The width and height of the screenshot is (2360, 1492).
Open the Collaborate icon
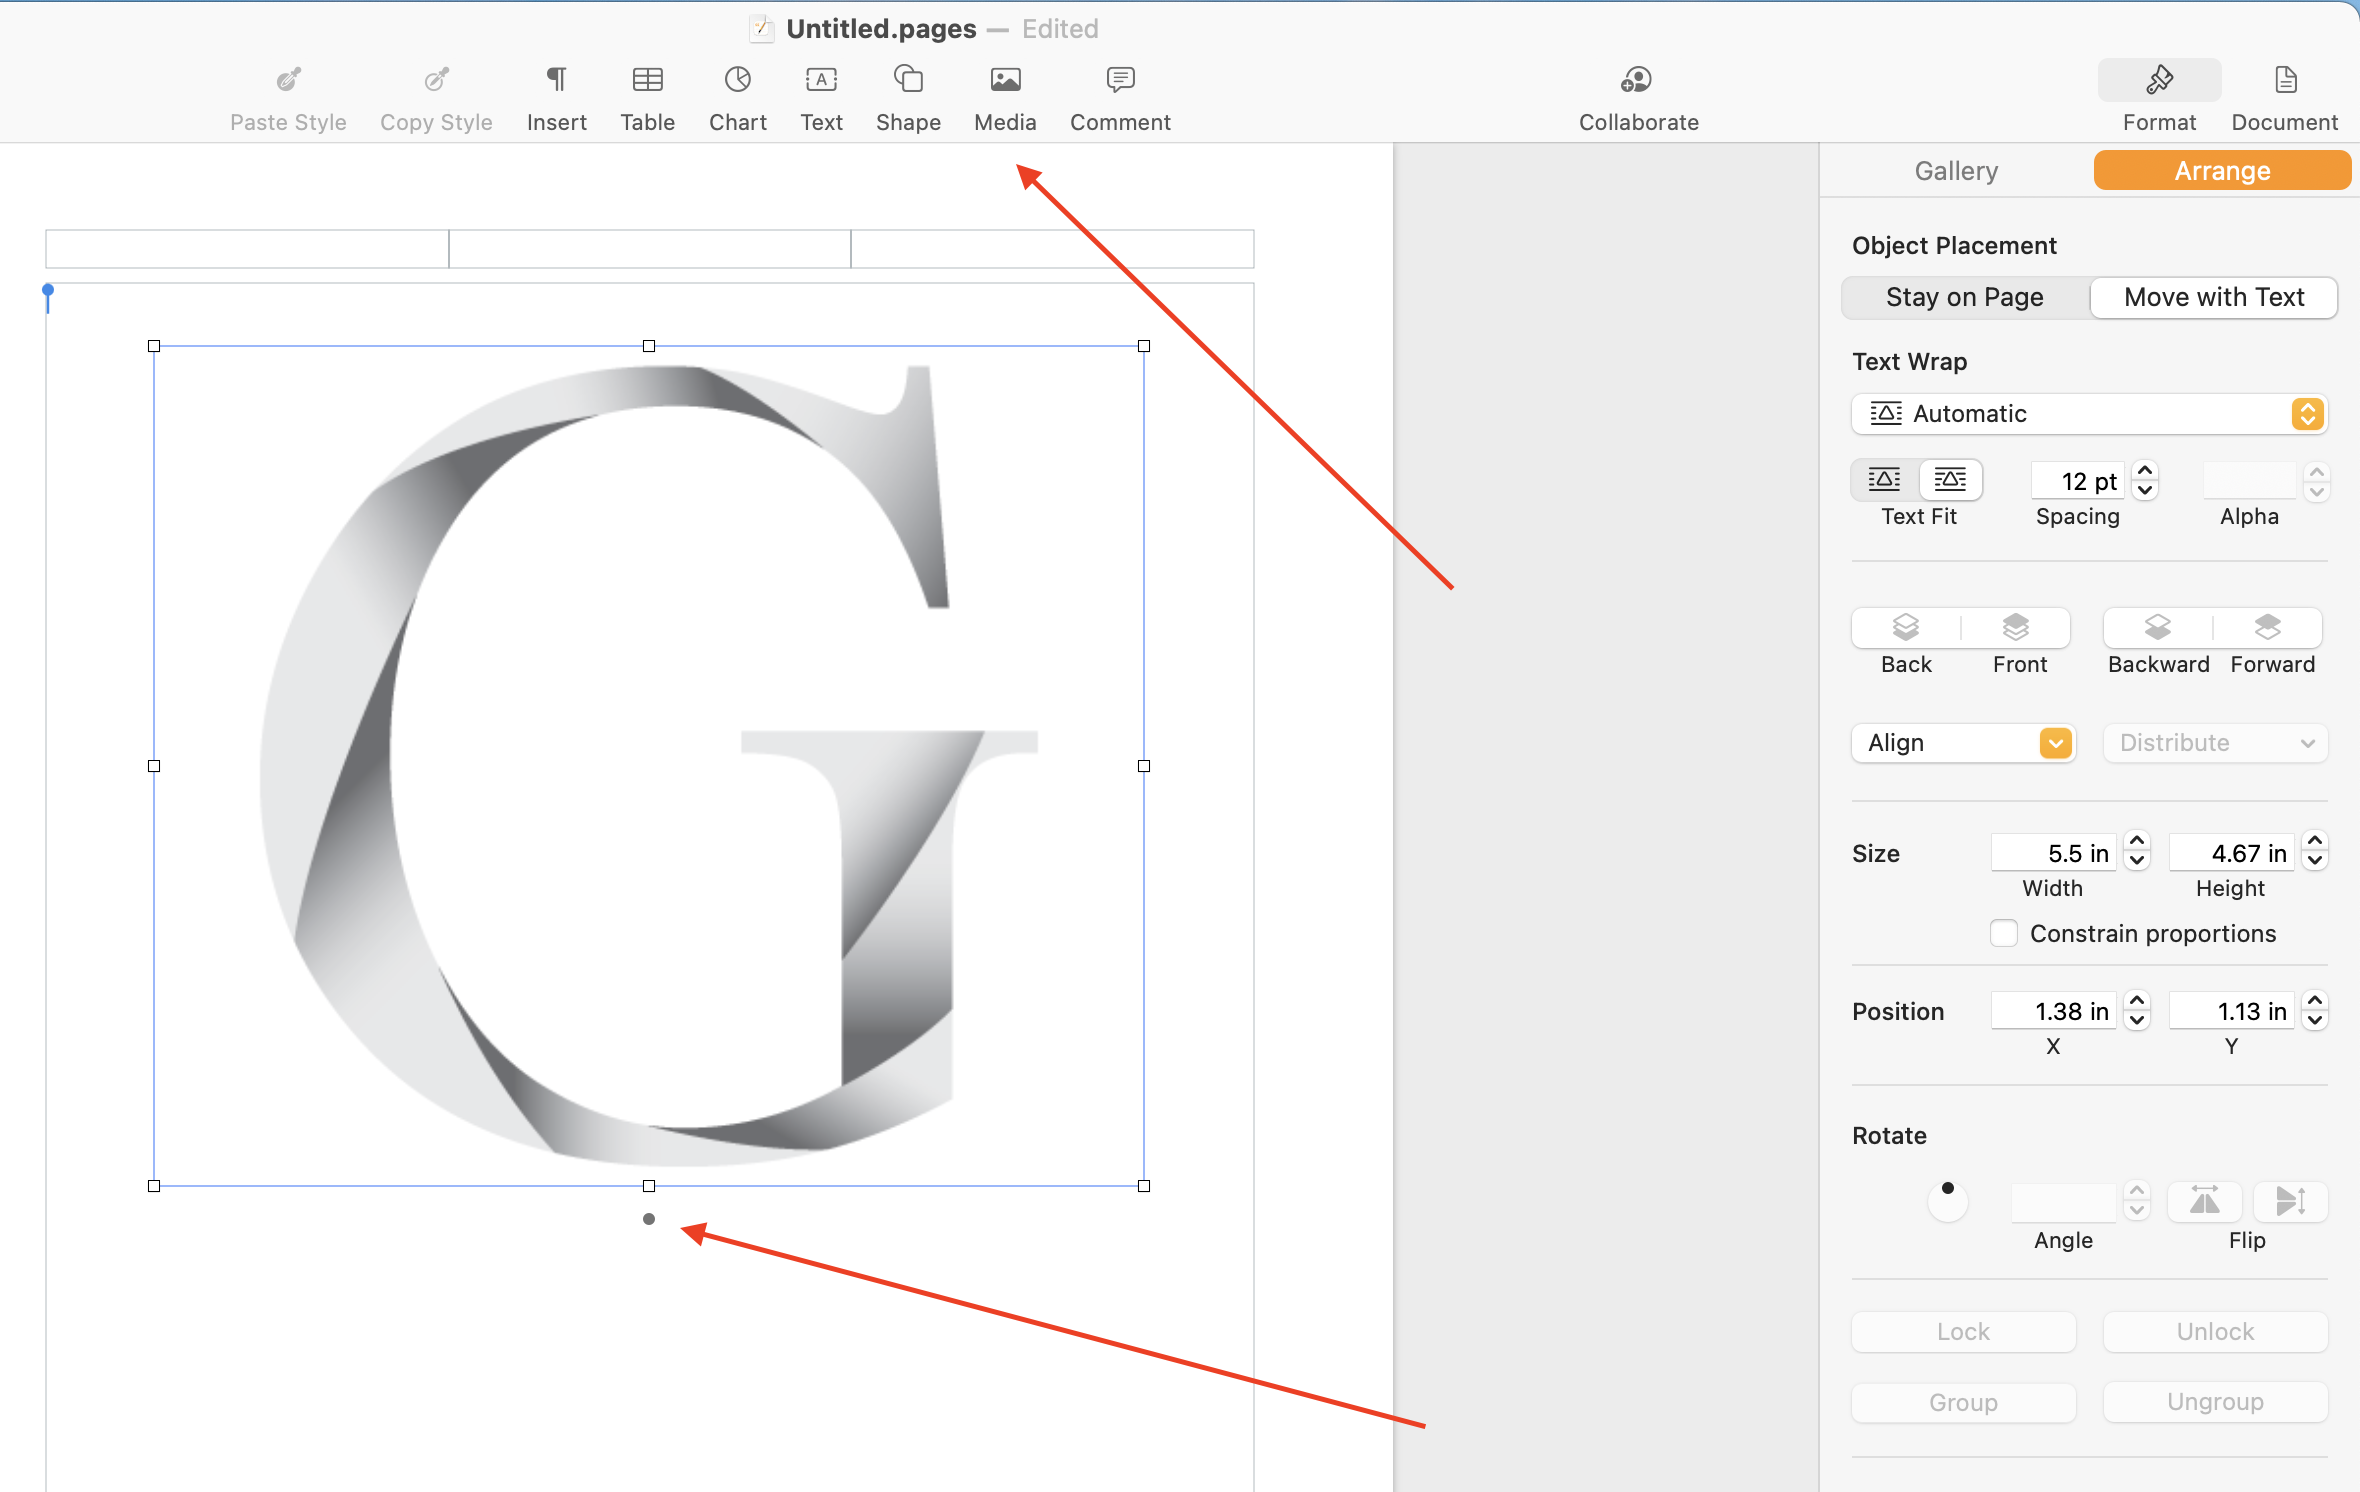point(1637,80)
